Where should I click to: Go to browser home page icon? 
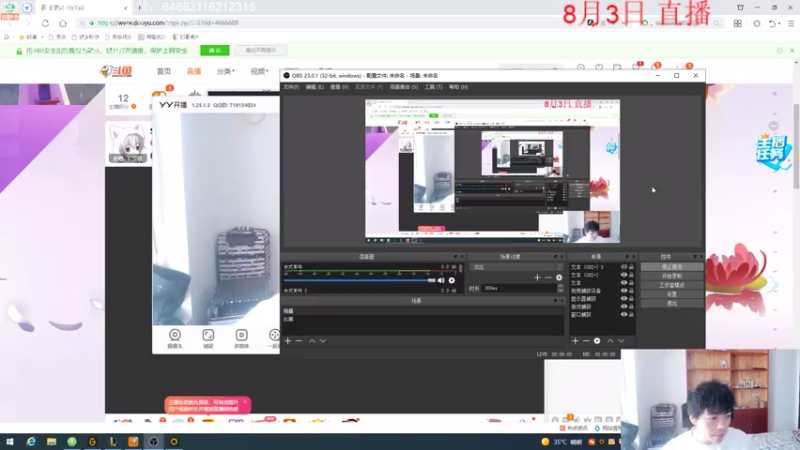pyautogui.click(x=63, y=23)
